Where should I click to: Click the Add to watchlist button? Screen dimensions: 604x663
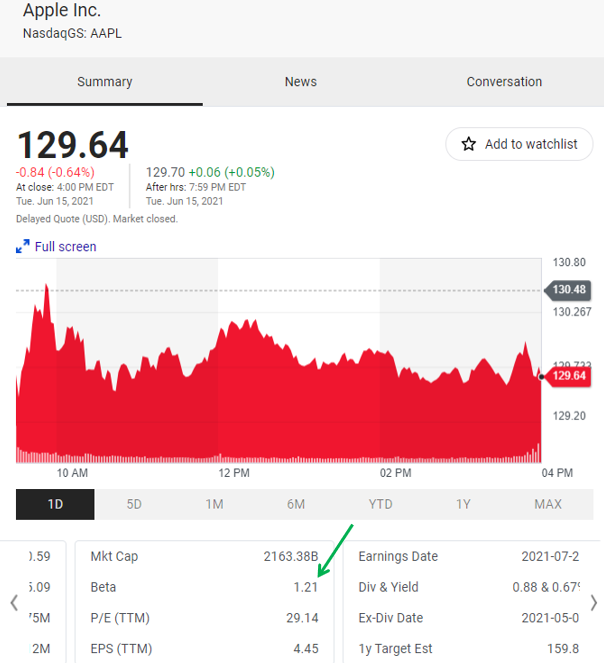(x=519, y=144)
